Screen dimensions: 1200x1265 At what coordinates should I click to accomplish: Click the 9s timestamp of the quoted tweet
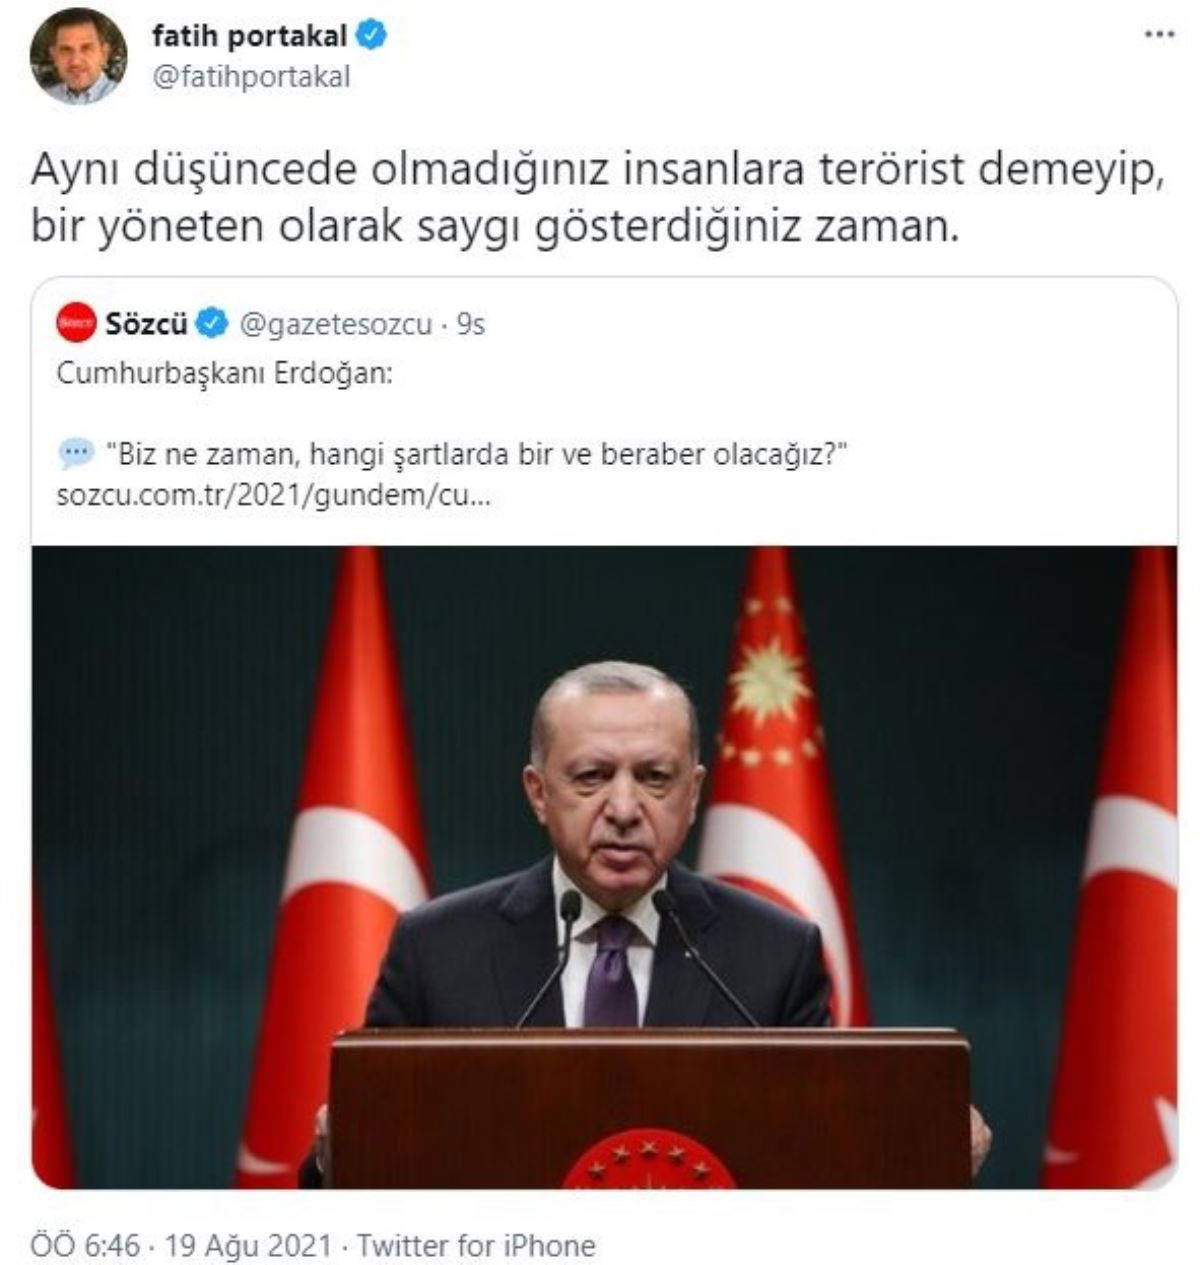tap(470, 325)
